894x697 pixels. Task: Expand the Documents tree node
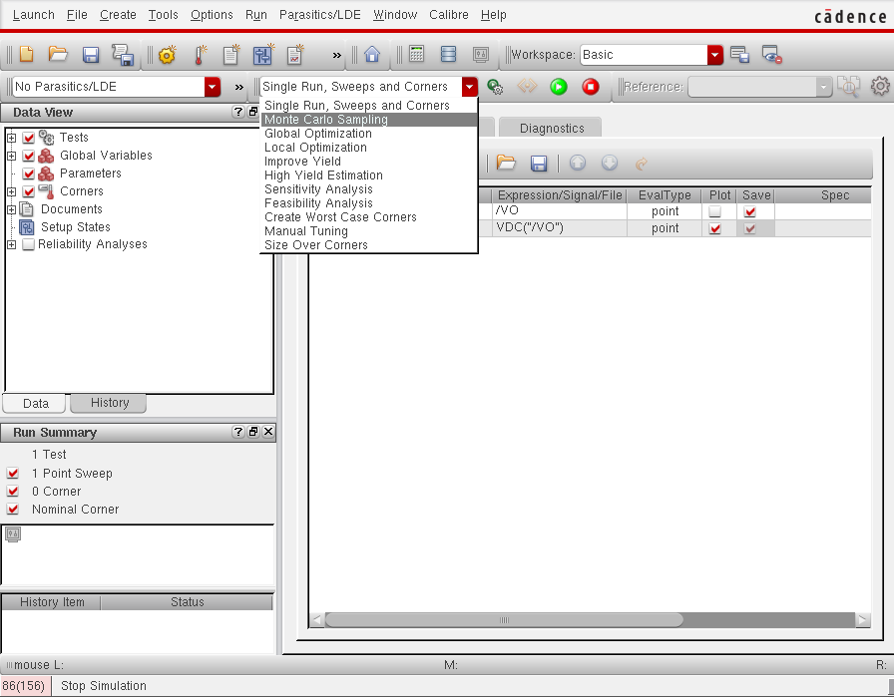pyautogui.click(x=11, y=209)
